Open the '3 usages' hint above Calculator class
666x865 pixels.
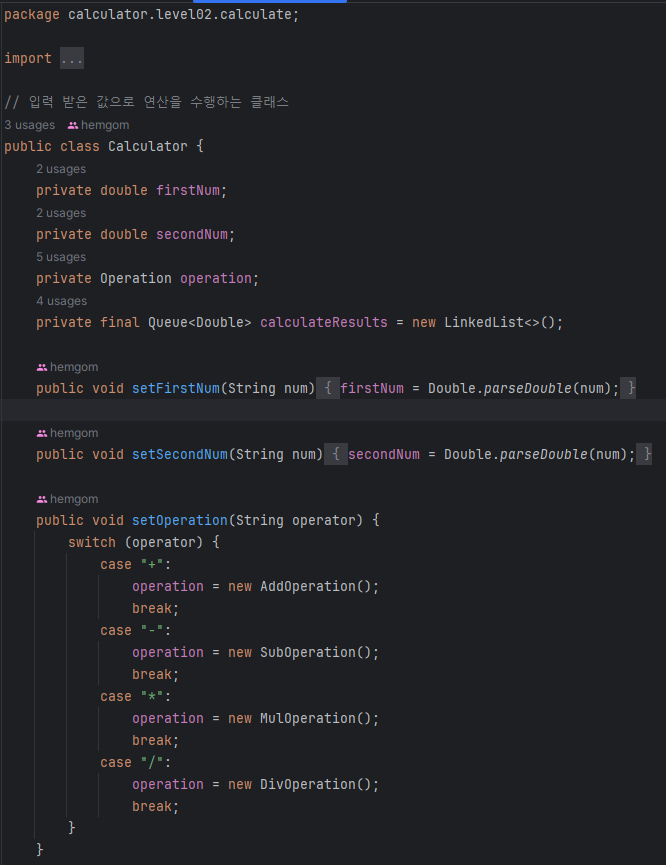pyautogui.click(x=30, y=125)
